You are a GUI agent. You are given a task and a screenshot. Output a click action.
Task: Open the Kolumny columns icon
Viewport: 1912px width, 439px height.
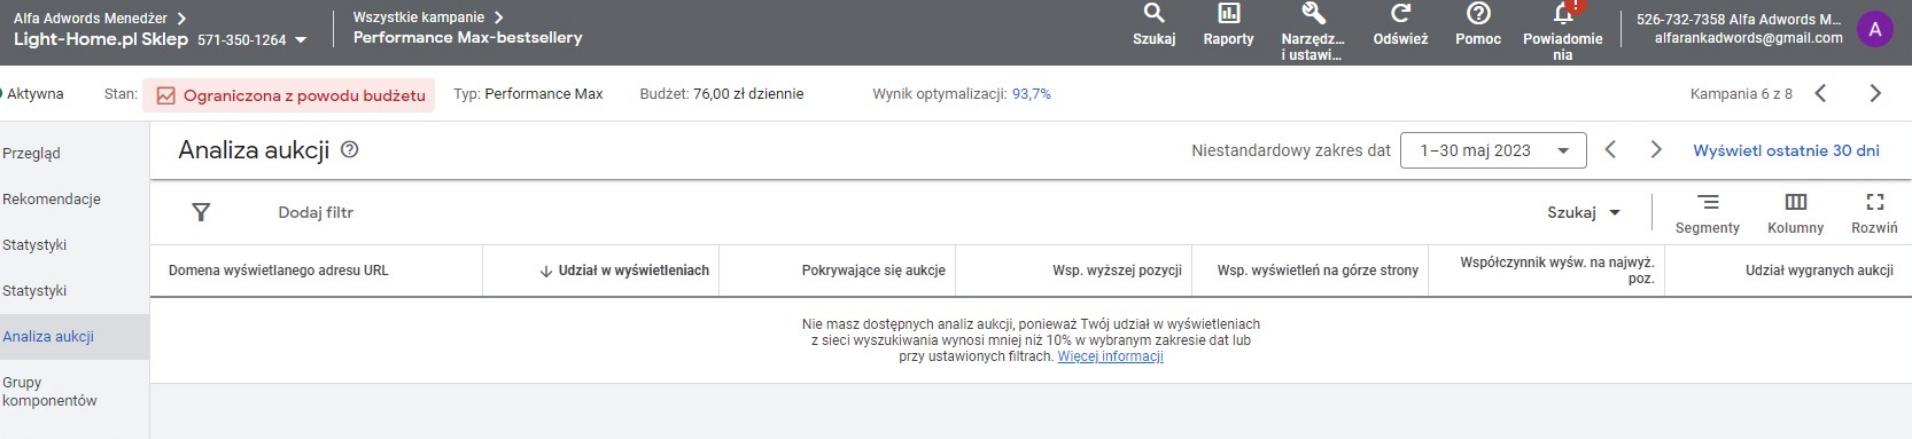pos(1795,203)
